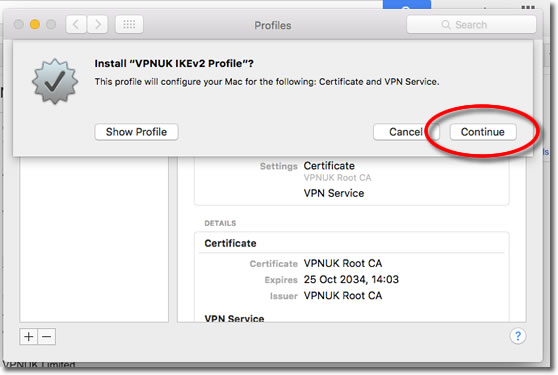Click the VPN Service settings entry
The image size is (558, 375).
tap(334, 193)
